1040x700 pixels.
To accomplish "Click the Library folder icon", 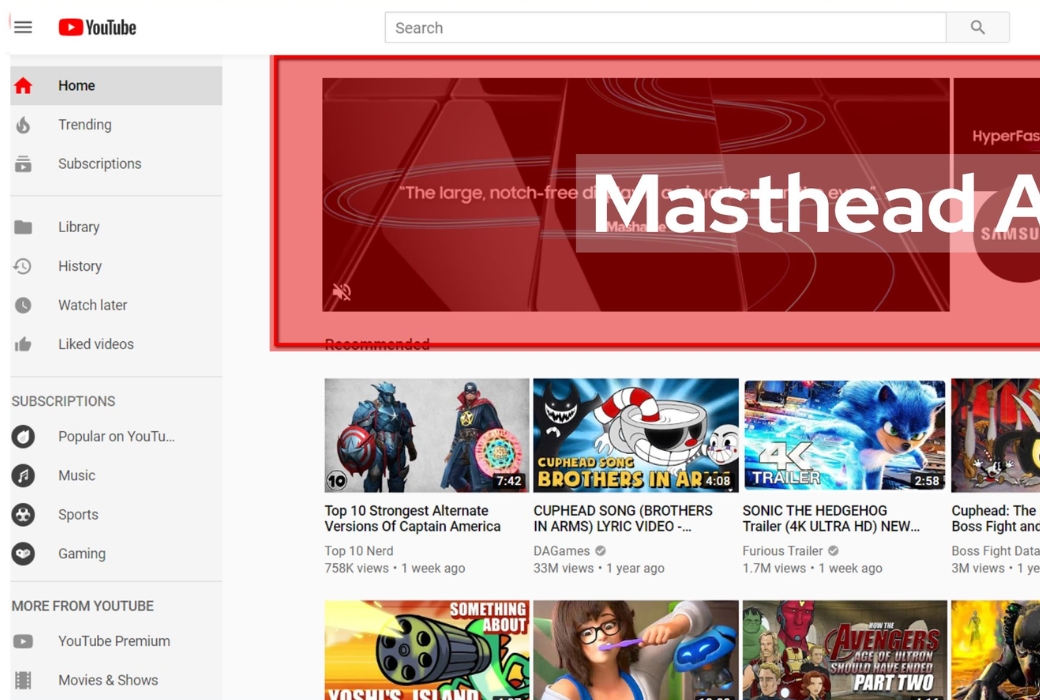I will 23,227.
